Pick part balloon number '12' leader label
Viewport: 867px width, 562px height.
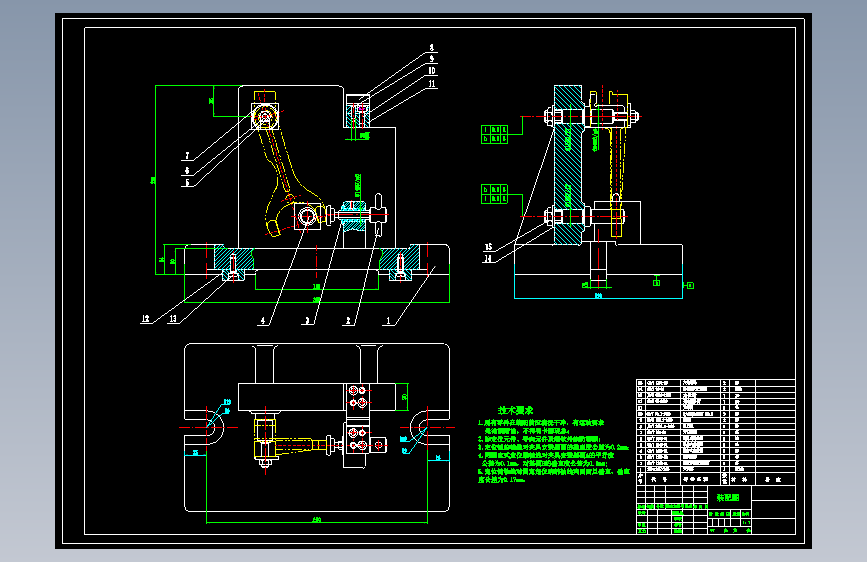tap(145, 319)
